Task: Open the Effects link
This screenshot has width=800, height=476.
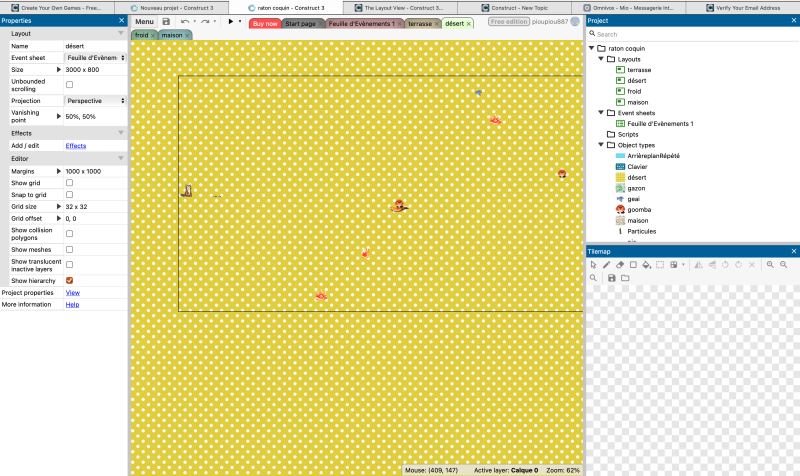Action: [76, 145]
